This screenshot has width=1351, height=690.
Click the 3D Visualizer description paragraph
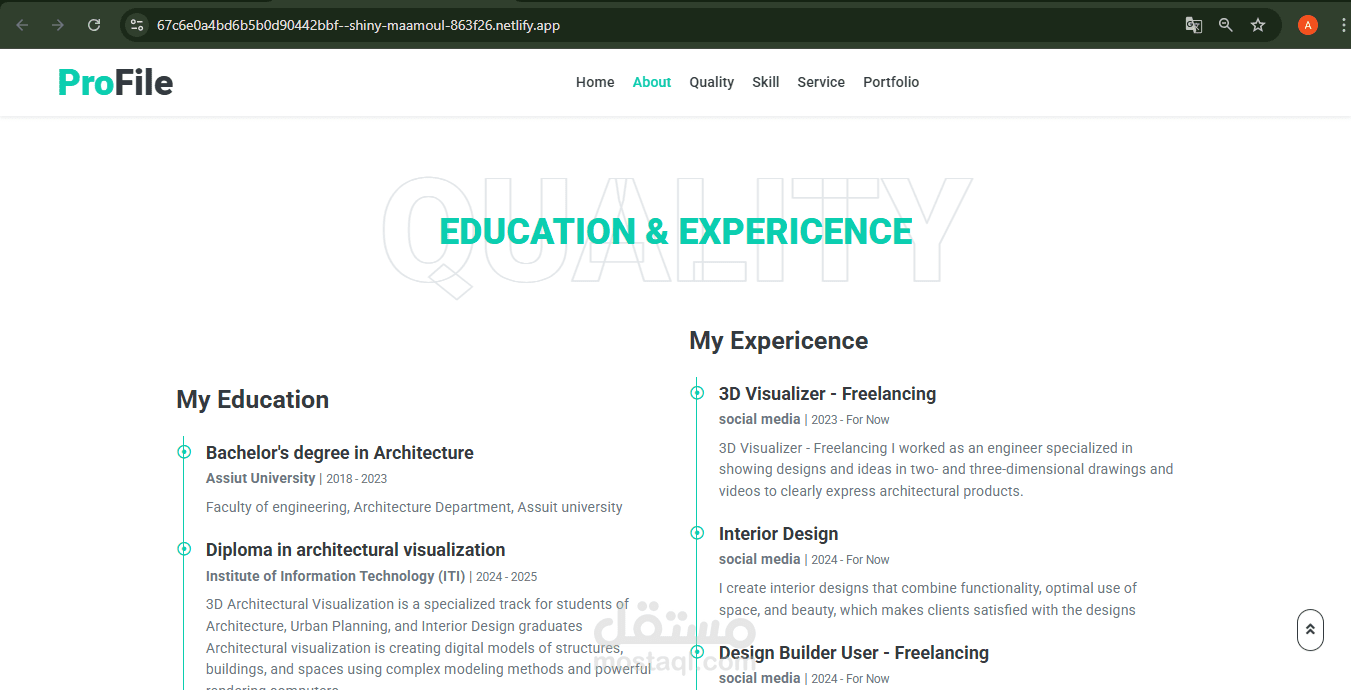(946, 469)
